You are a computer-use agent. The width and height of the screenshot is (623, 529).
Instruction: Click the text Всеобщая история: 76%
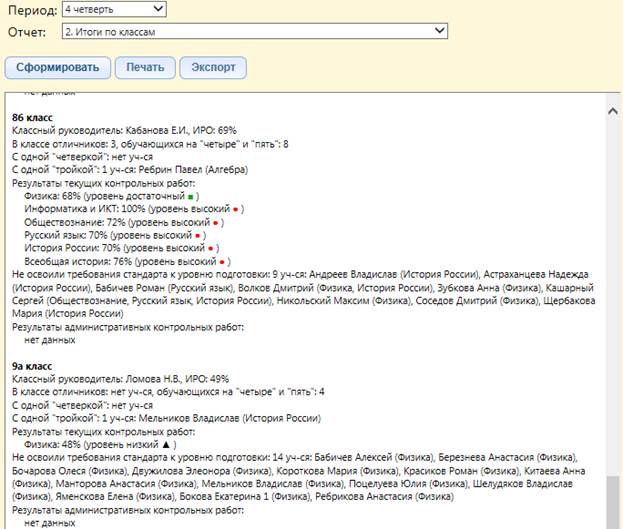78,262
